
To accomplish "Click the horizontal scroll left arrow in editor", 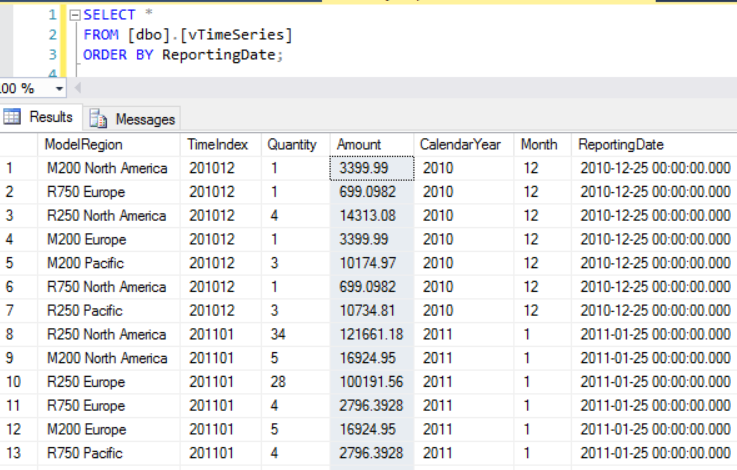I will tap(78, 87).
